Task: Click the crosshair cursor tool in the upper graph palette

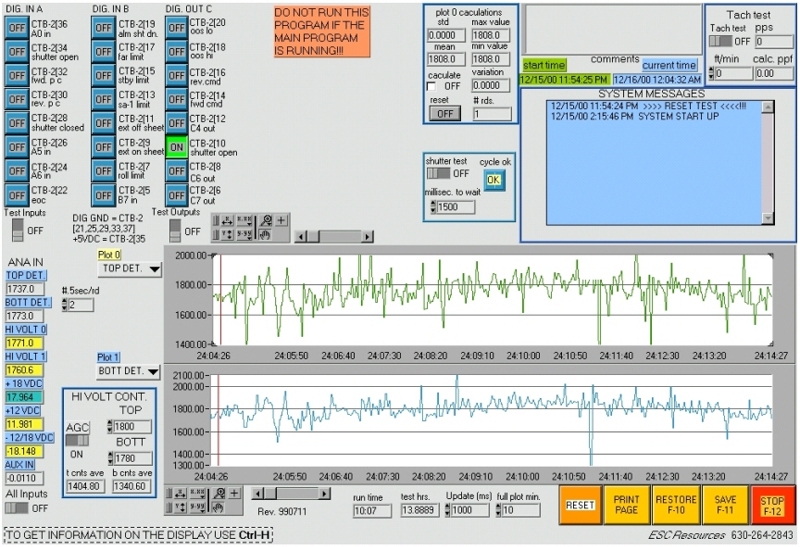Action: click(281, 220)
